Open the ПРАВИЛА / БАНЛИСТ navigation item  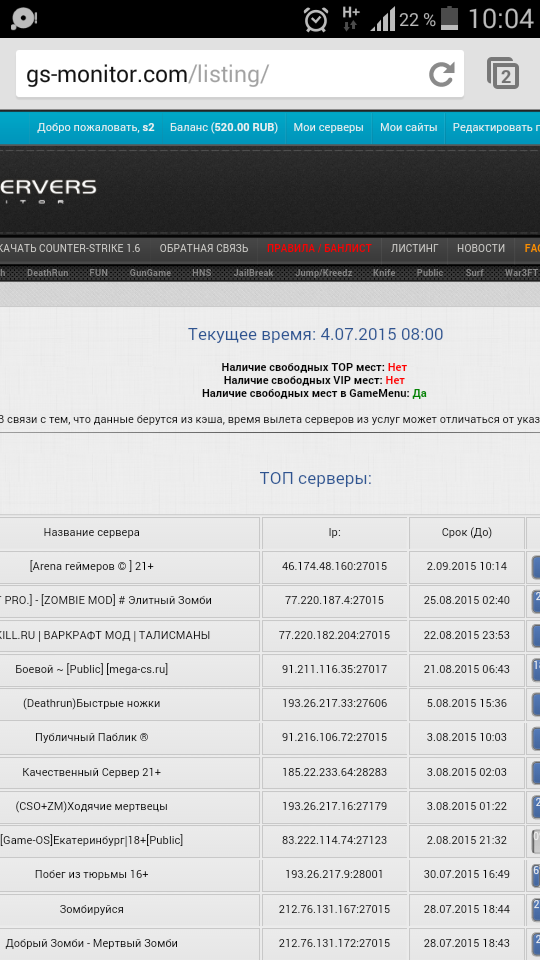[319, 248]
